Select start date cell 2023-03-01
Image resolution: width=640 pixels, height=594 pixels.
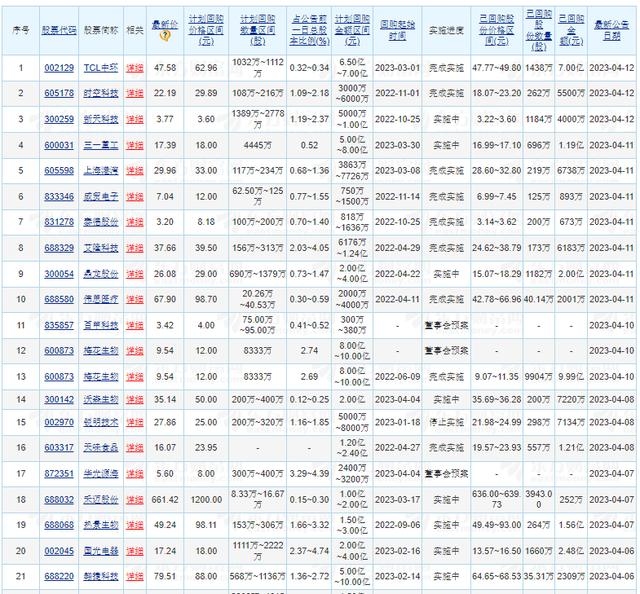[398, 68]
